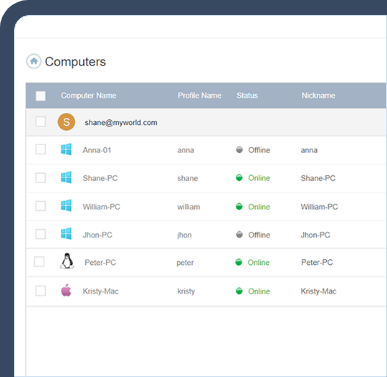
Task: Click Offline status text in Jhon-PC row
Action: tap(259, 235)
